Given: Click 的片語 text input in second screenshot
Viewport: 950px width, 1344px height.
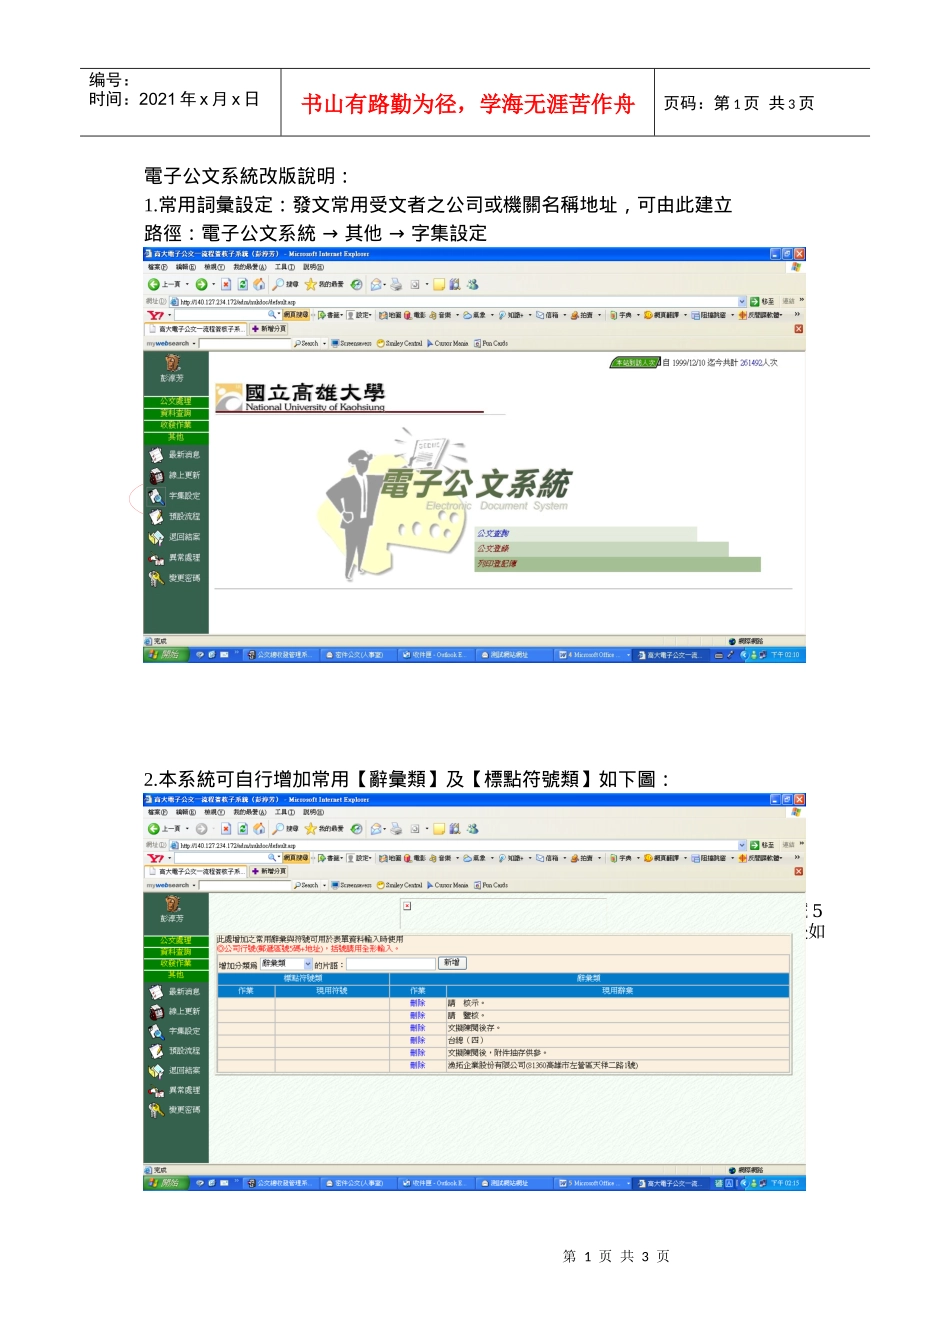Looking at the screenshot, I should [390, 964].
